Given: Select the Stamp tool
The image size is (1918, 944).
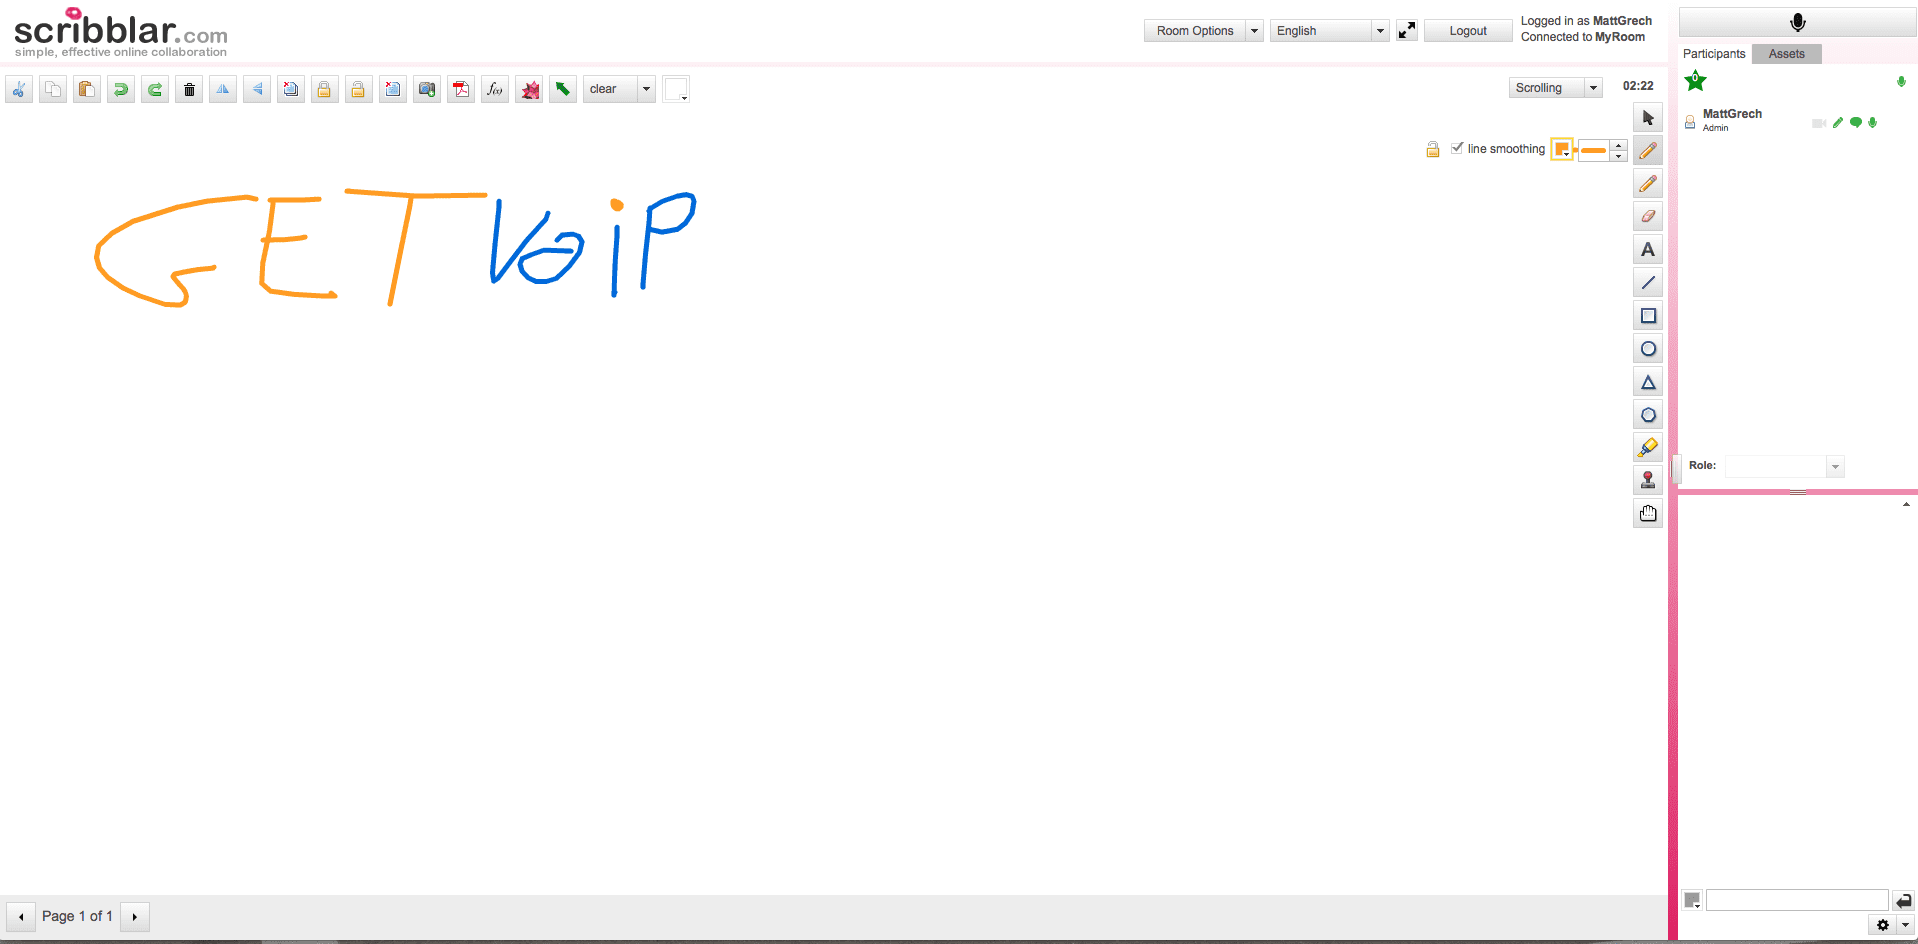Looking at the screenshot, I should [1648, 481].
